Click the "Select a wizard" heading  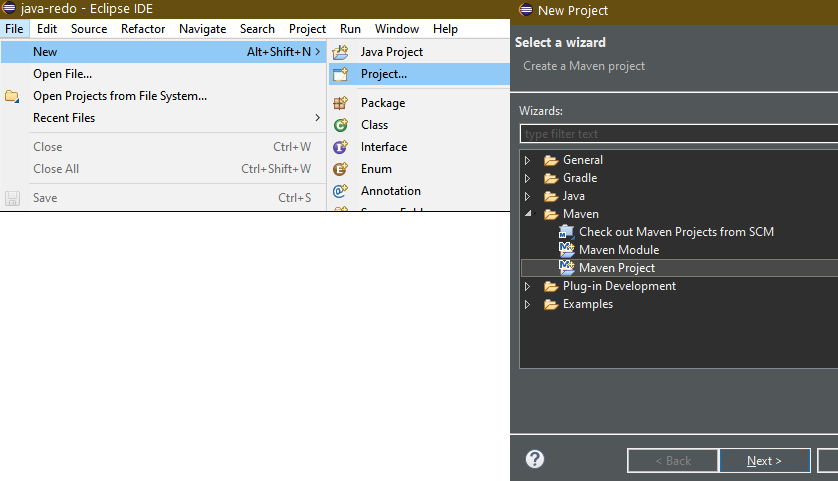coord(560,42)
